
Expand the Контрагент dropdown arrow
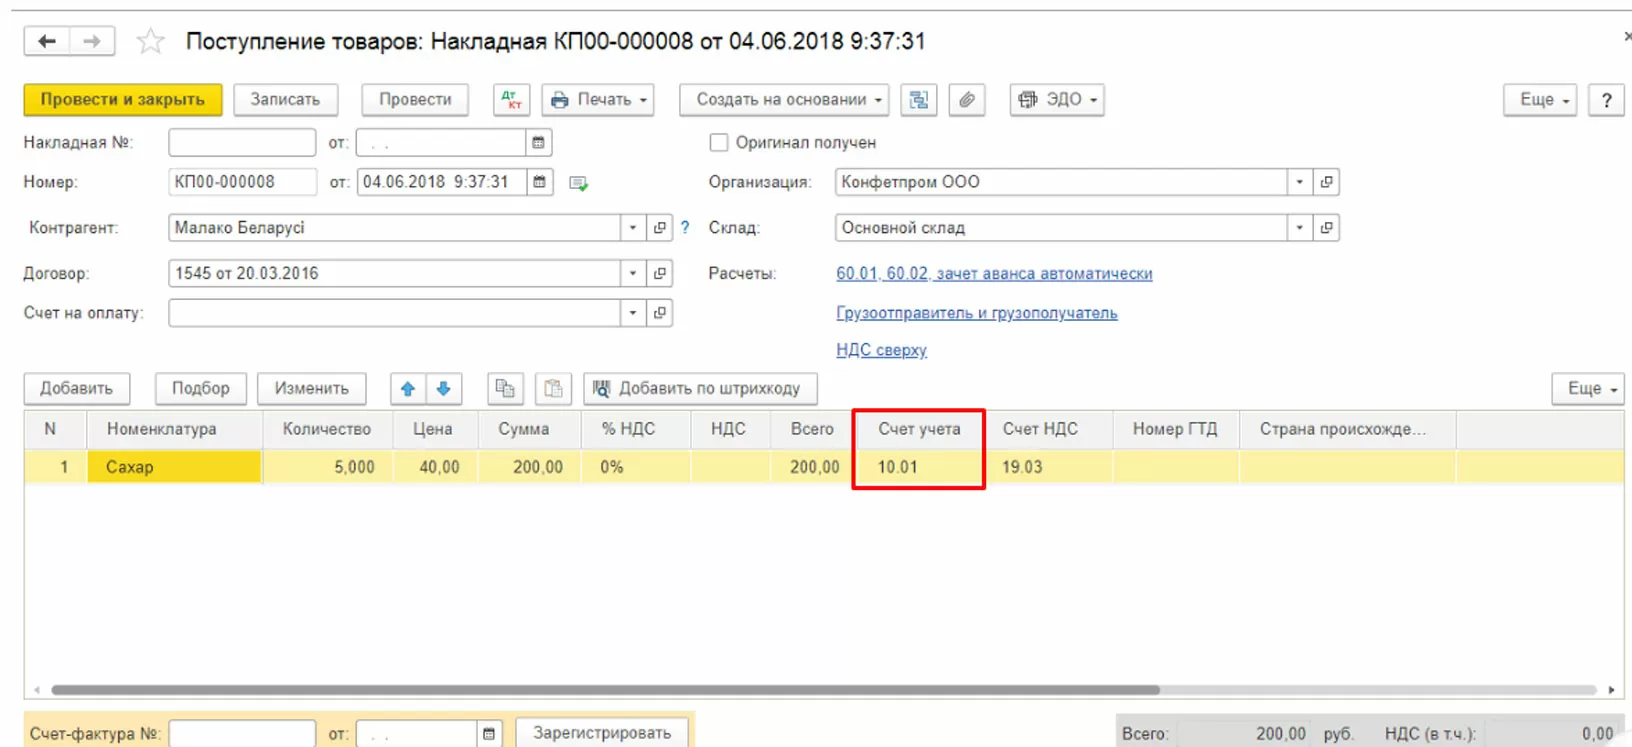click(632, 228)
